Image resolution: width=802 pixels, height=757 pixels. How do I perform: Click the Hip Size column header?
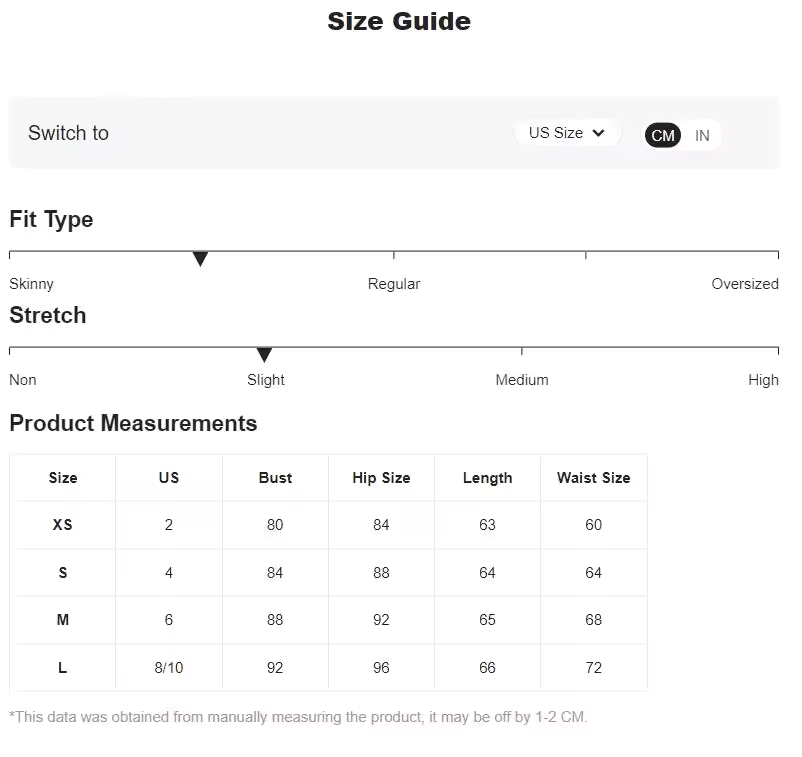(381, 478)
